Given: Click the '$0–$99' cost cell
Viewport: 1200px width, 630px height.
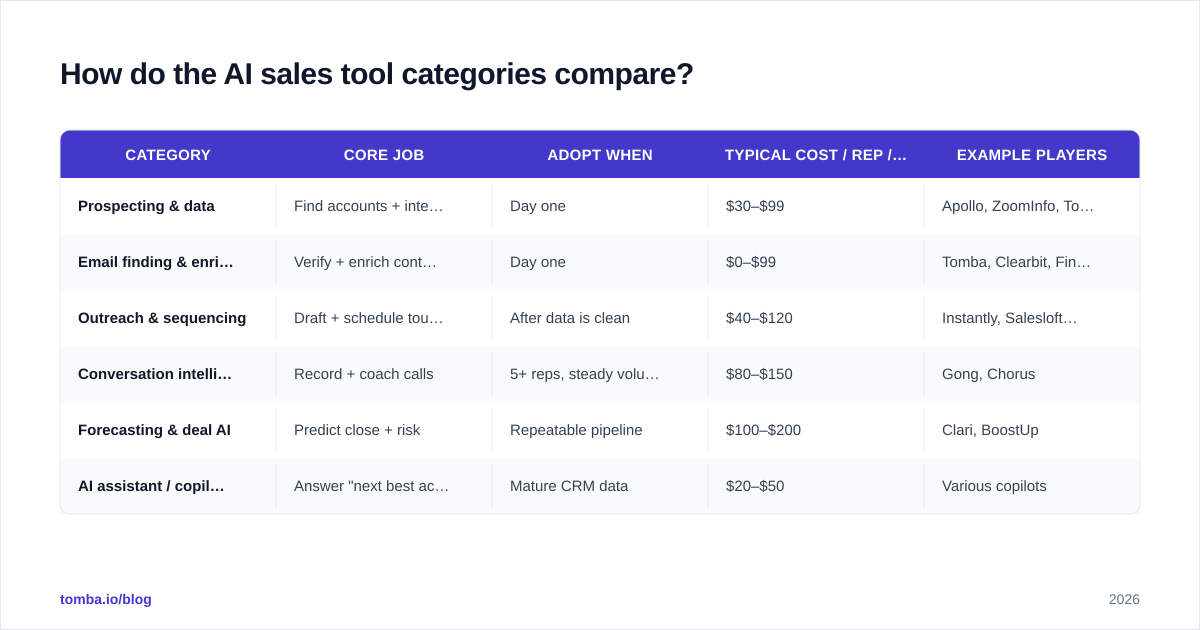Looking at the screenshot, I should pyautogui.click(x=816, y=262).
